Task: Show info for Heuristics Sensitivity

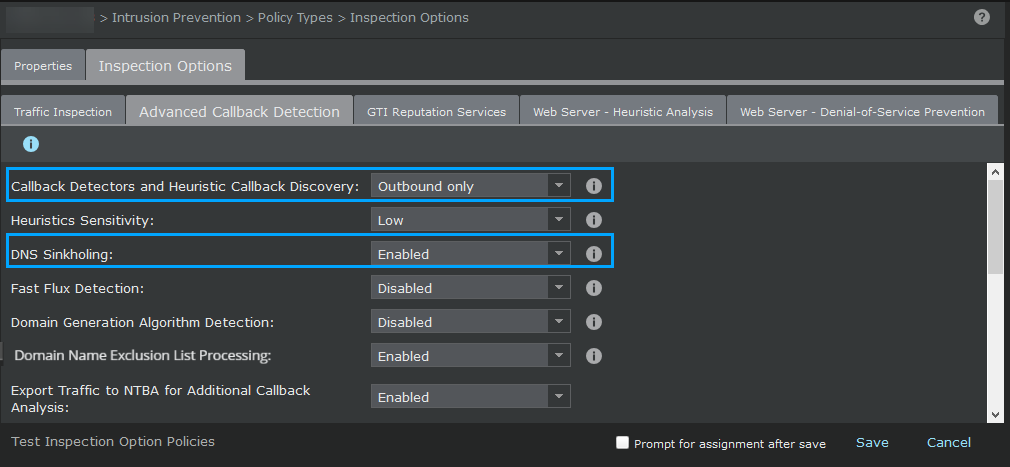Action: tap(594, 220)
